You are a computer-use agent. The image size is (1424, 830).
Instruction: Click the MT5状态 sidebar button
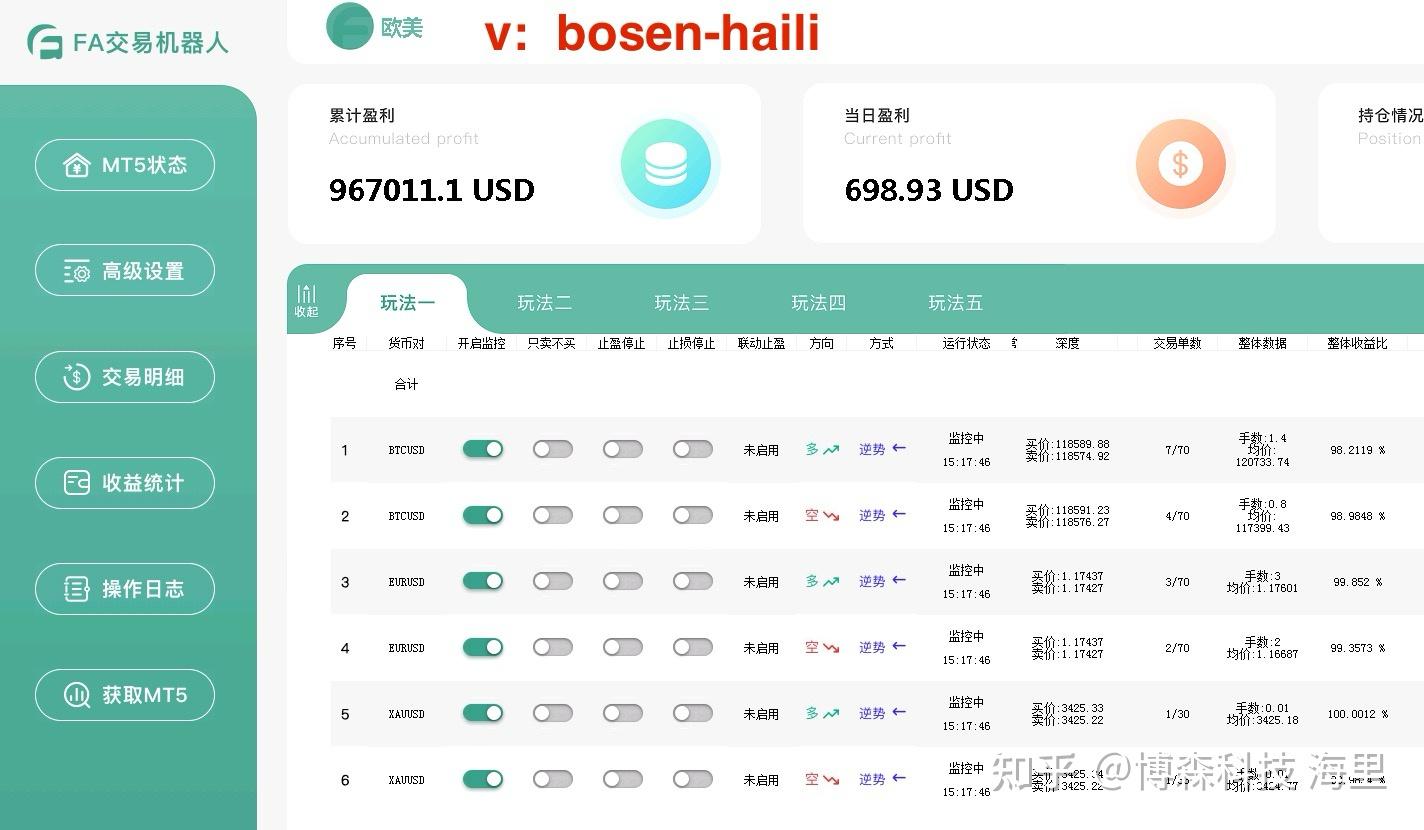pyautogui.click(x=124, y=165)
